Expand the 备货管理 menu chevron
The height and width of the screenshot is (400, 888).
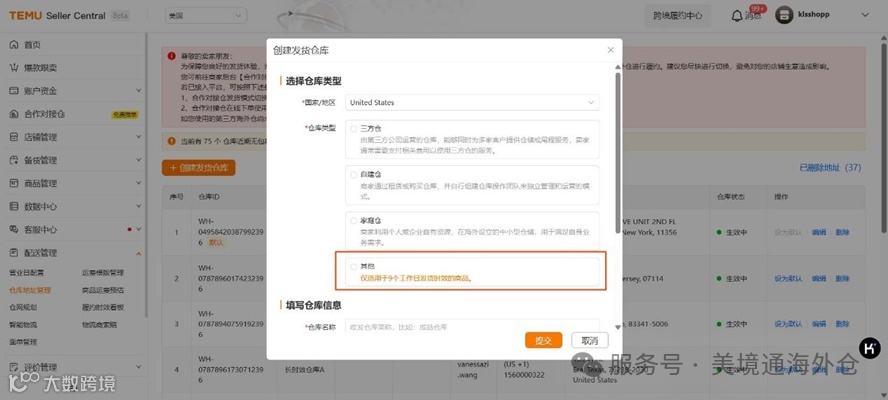pos(139,160)
